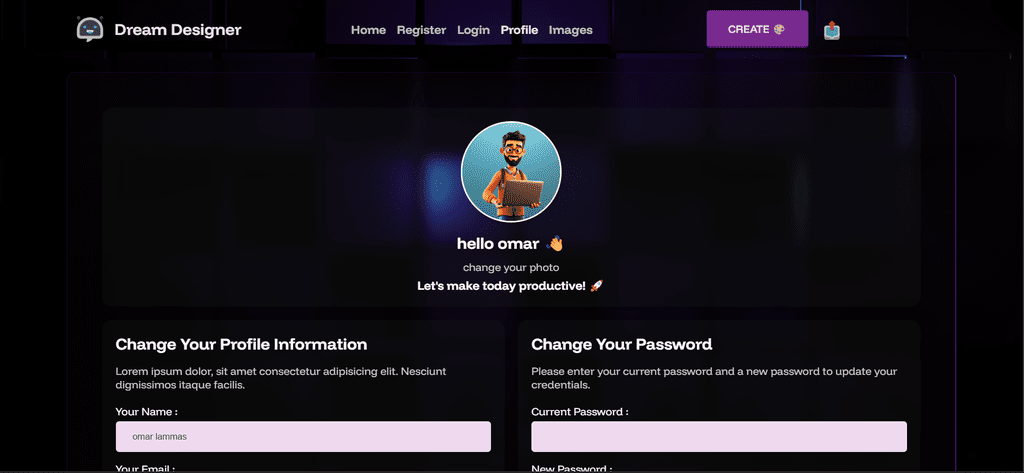Click the Dream Designer brand name
The height and width of the screenshot is (473, 1024).
(178, 29)
